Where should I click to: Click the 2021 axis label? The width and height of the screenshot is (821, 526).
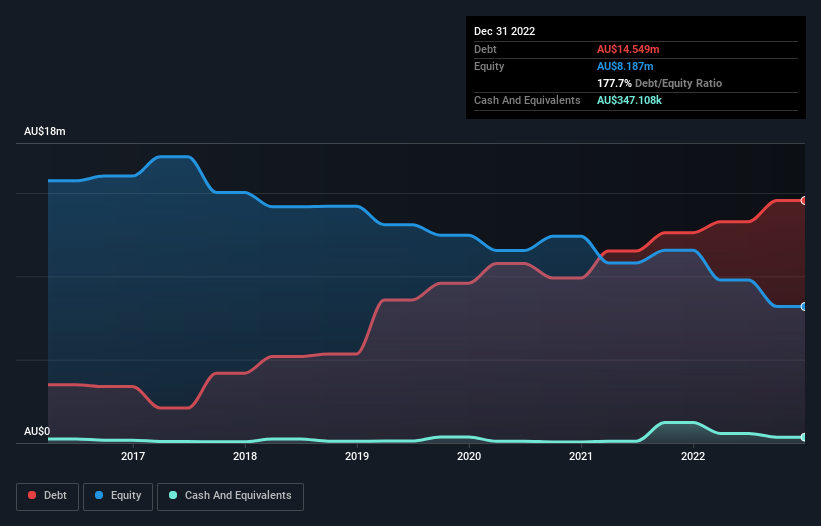point(581,456)
